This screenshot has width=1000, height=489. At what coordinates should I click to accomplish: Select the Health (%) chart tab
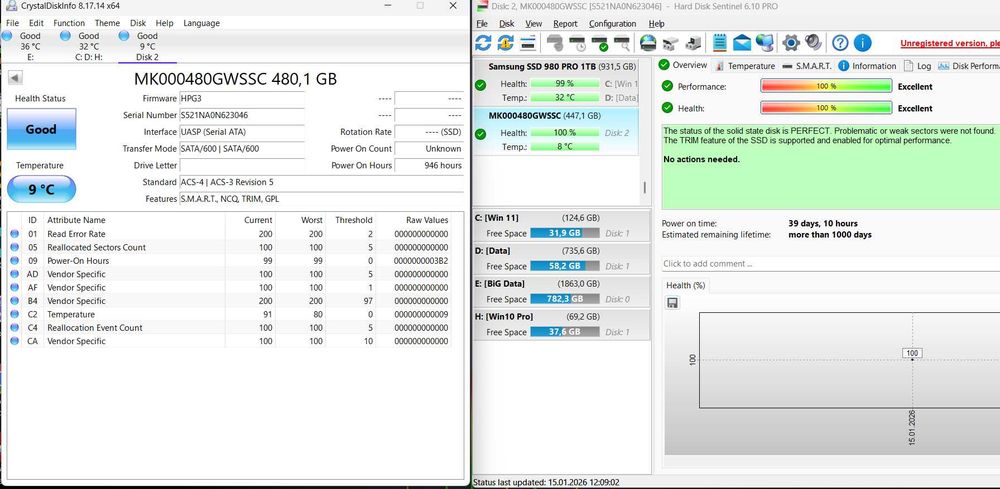(x=686, y=285)
